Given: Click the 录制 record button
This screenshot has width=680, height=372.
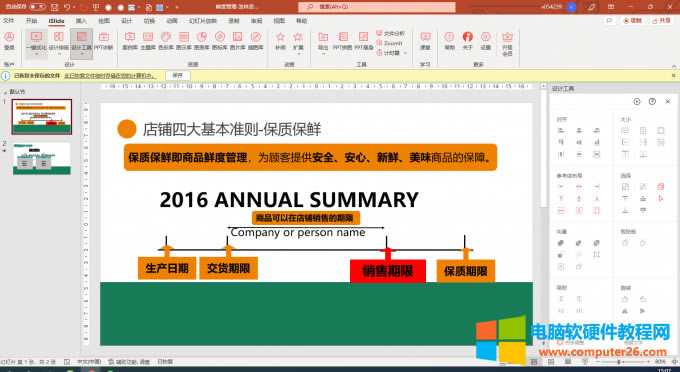Looking at the screenshot, I should click(632, 20).
